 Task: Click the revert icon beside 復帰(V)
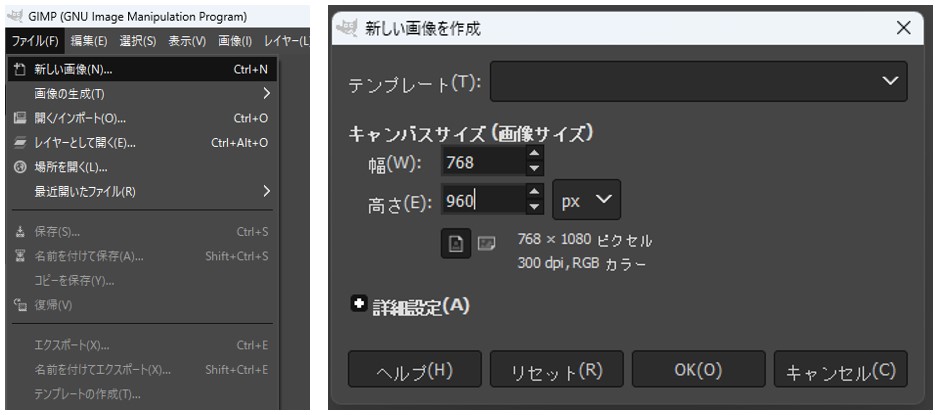(x=20, y=305)
